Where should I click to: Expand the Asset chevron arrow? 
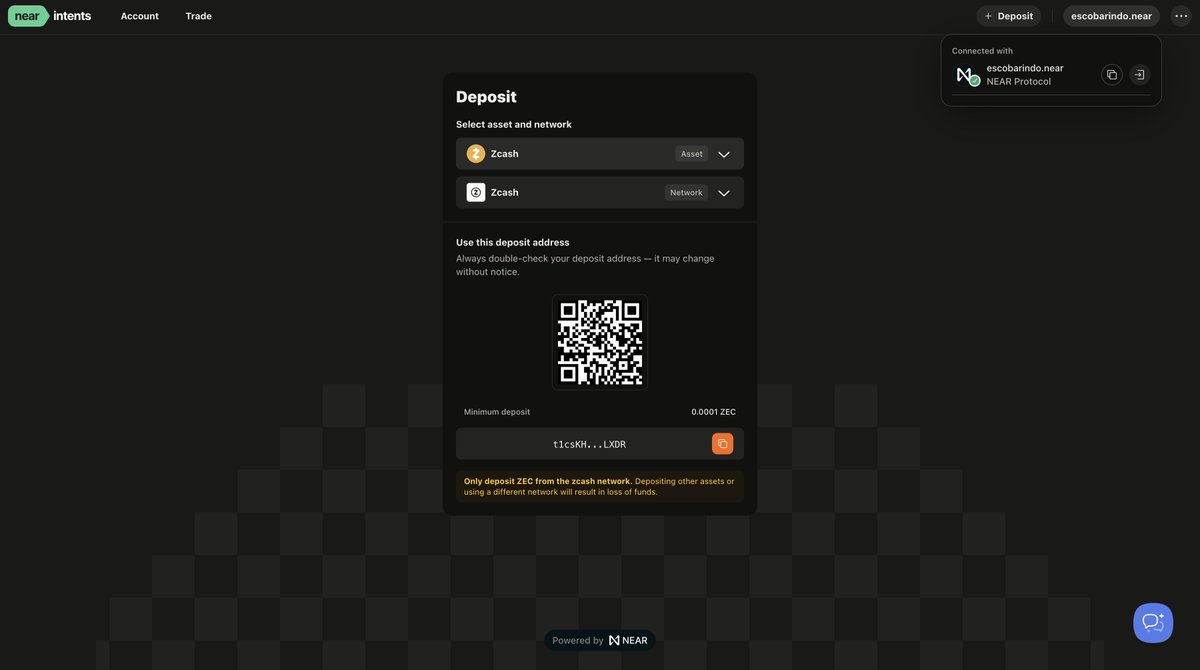pos(724,154)
